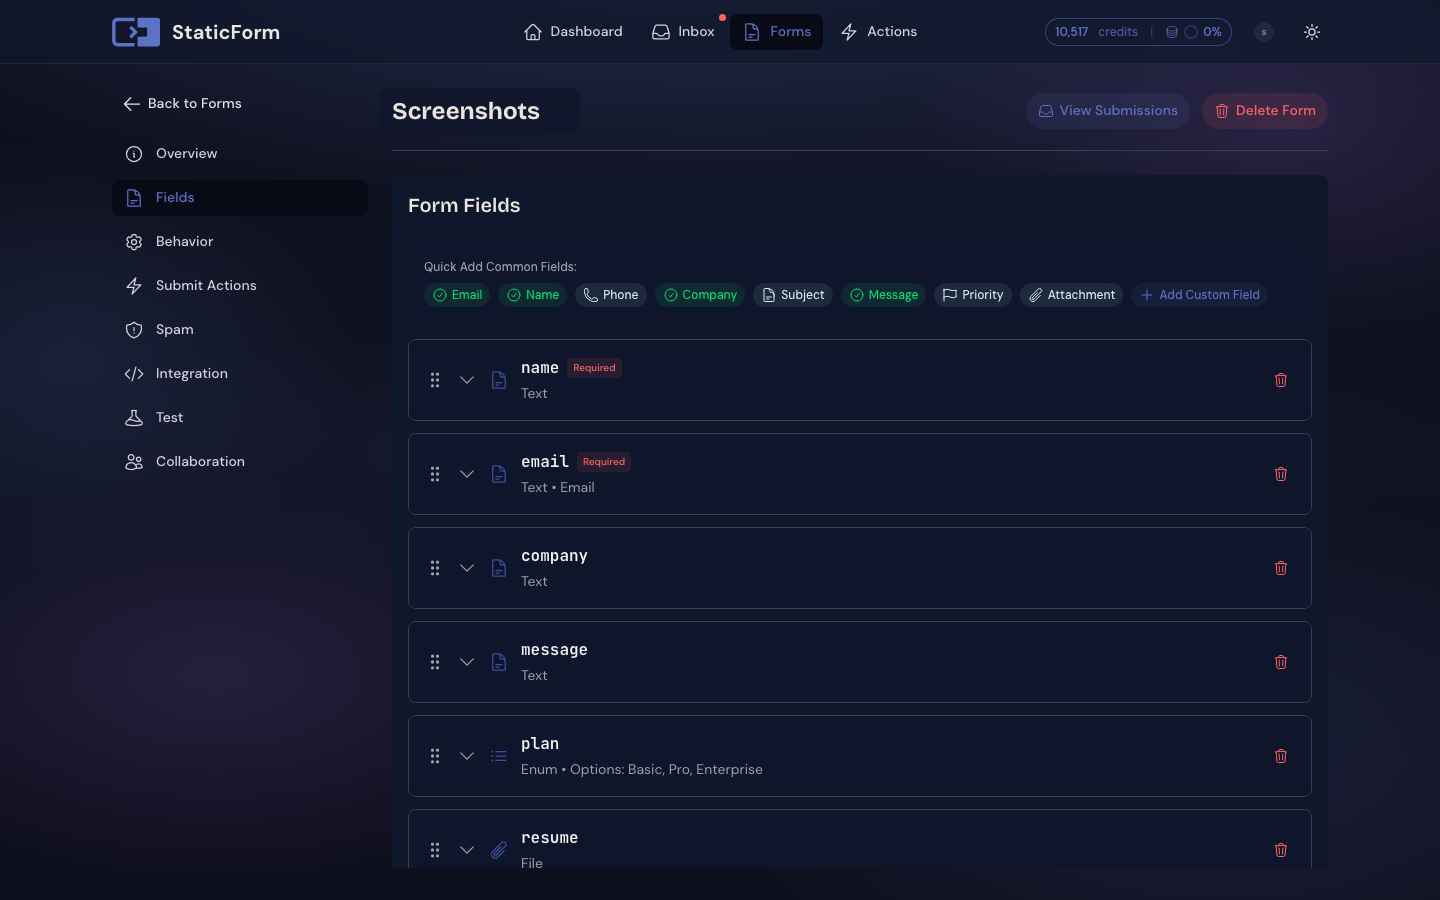Grab the drag handle of the plan field
Image resolution: width=1440 pixels, height=900 pixels.
[x=435, y=756]
